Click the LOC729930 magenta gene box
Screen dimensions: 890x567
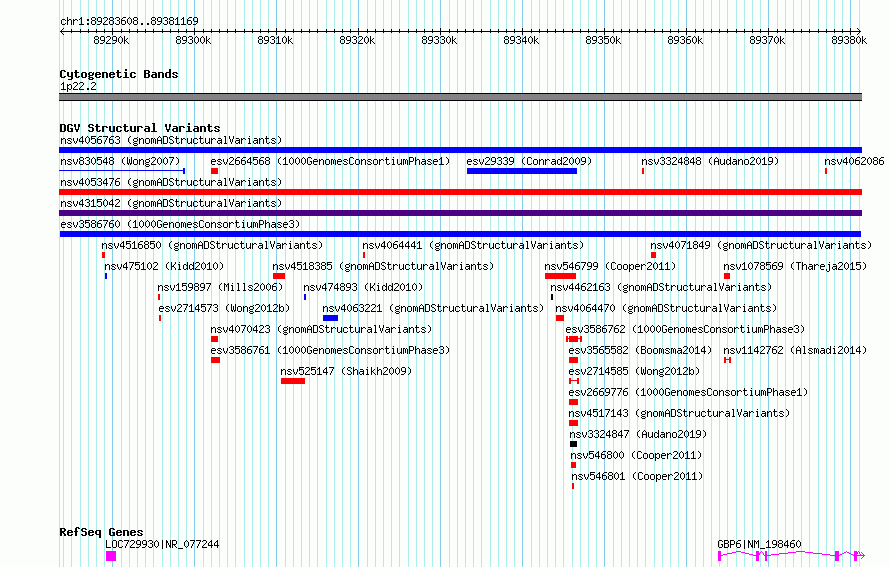(111, 556)
